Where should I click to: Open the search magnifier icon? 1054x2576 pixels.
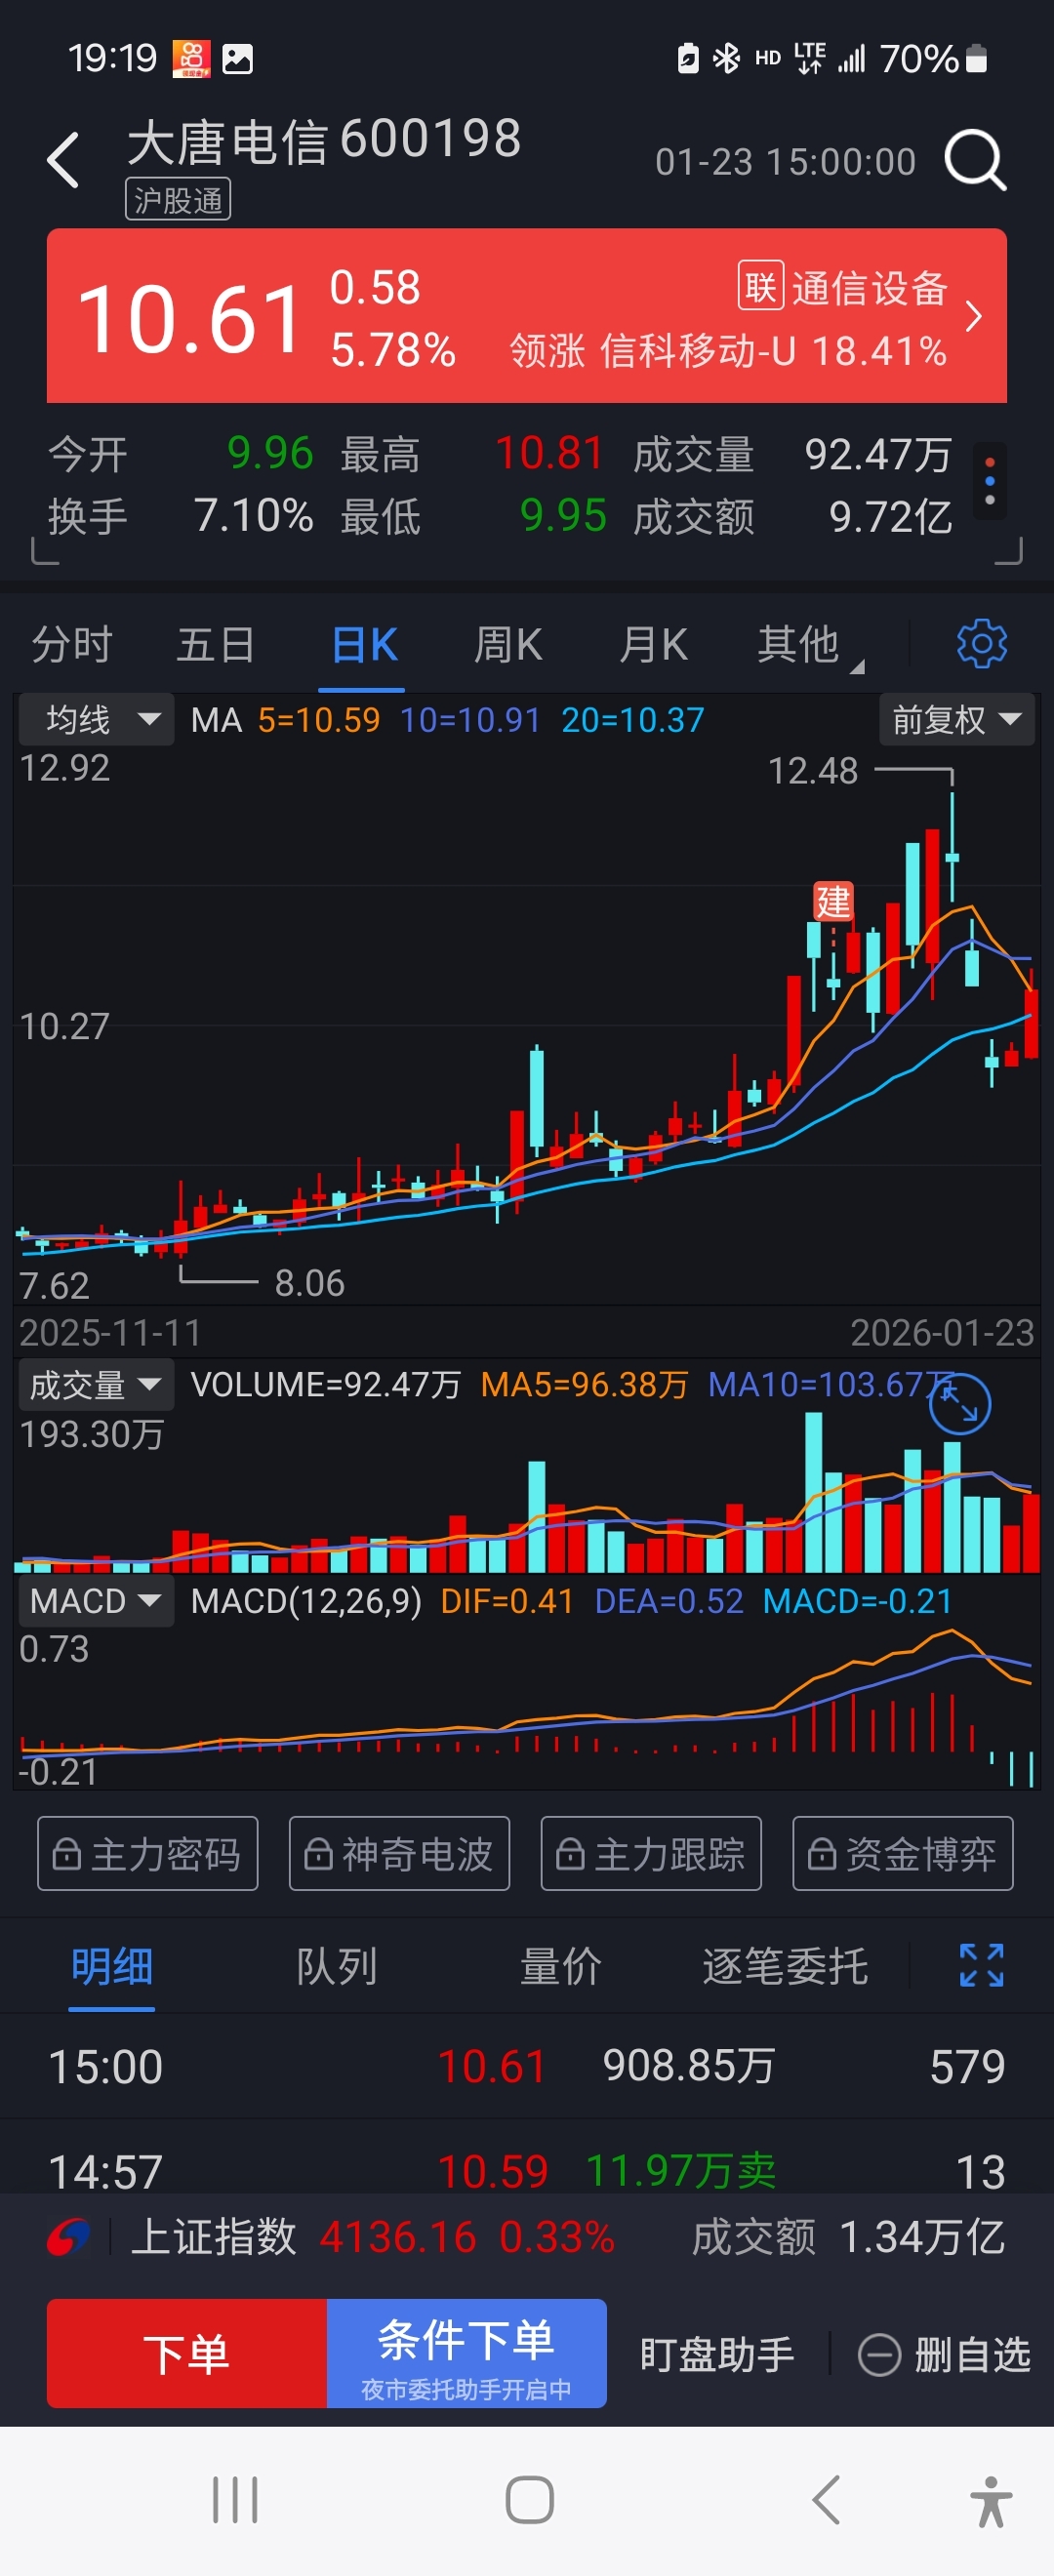coord(975,160)
